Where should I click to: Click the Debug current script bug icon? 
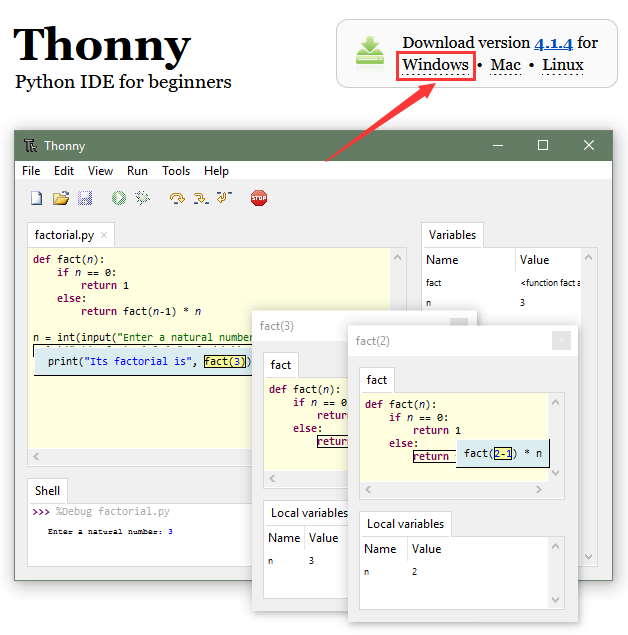143,198
